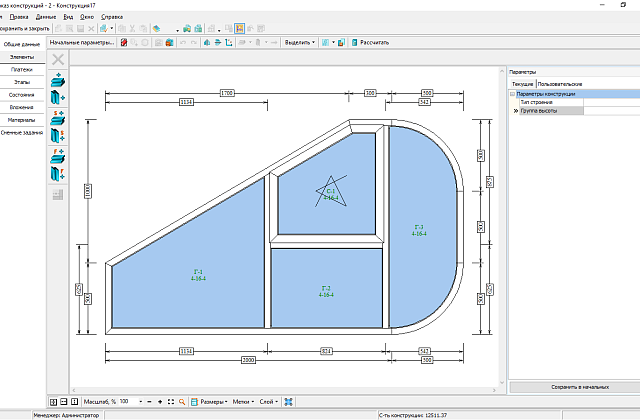Viewport: 640px width, 420px height.
Task: Click the axes dimension tool icon
Action: [x=229, y=42]
